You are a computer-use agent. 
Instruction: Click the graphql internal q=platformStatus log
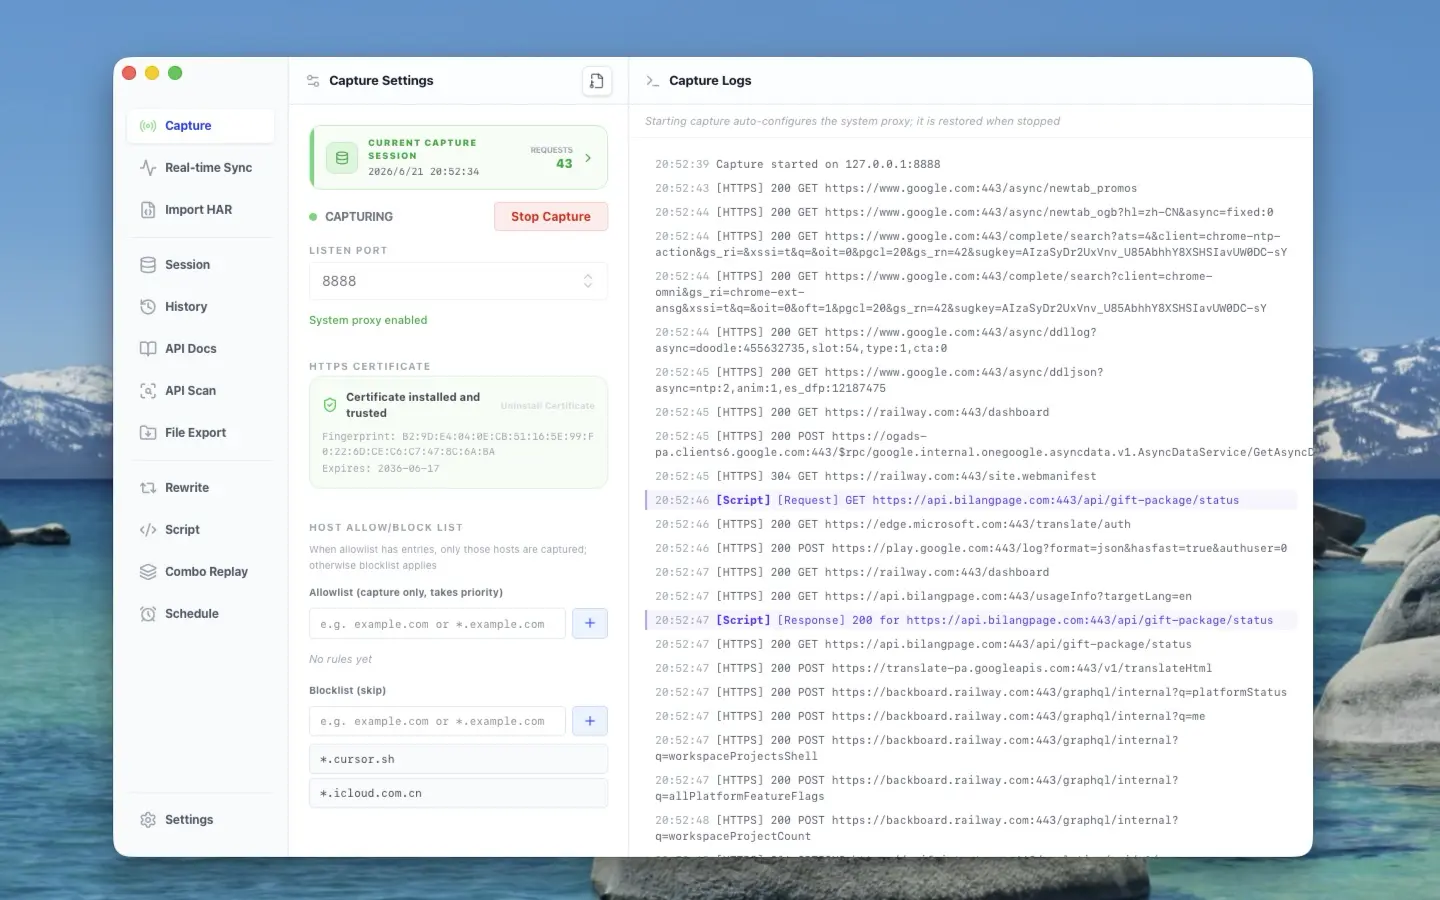click(x=971, y=692)
